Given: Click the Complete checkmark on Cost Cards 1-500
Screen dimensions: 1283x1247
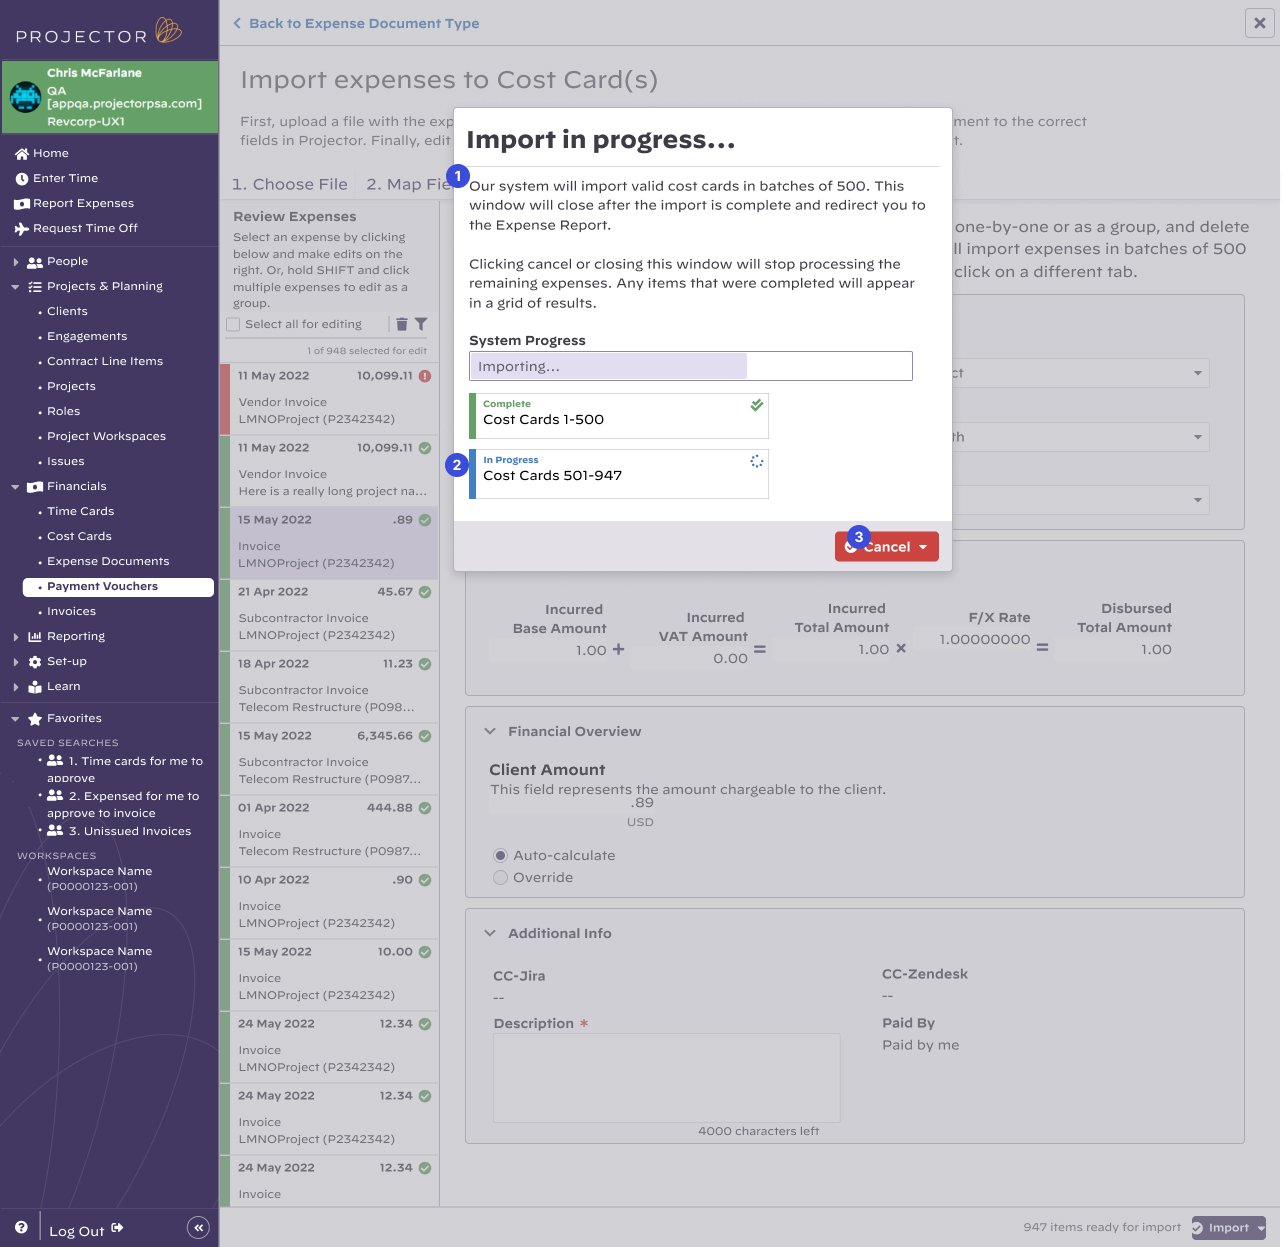Looking at the screenshot, I should tap(757, 405).
